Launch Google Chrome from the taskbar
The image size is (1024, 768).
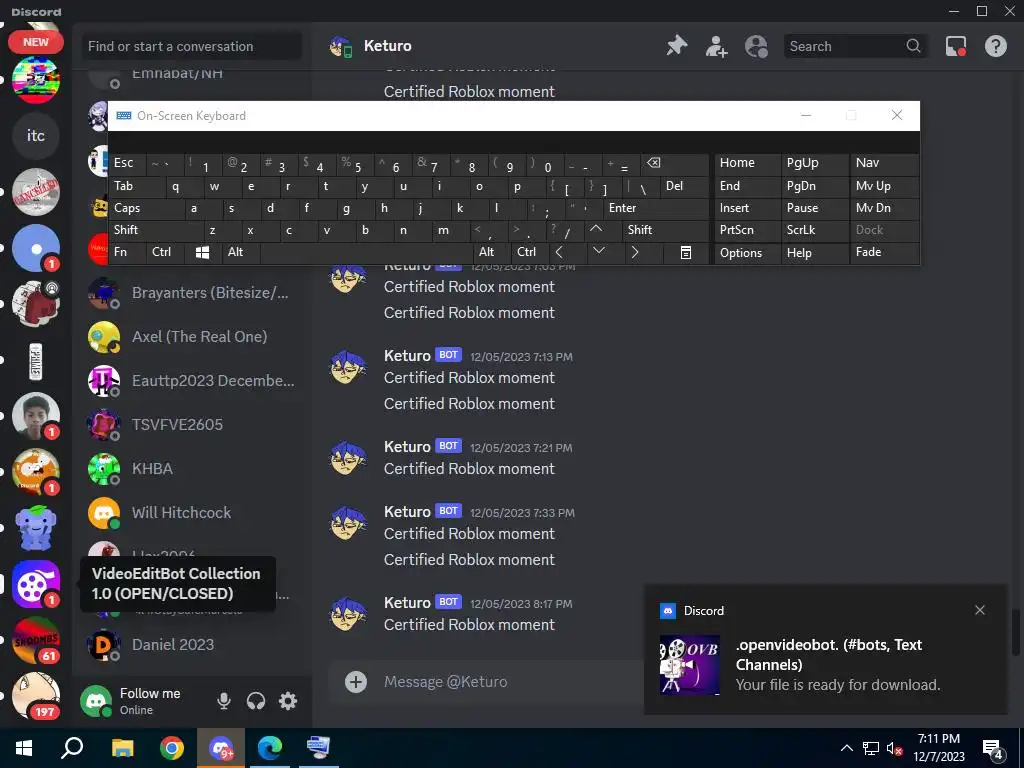(x=172, y=748)
